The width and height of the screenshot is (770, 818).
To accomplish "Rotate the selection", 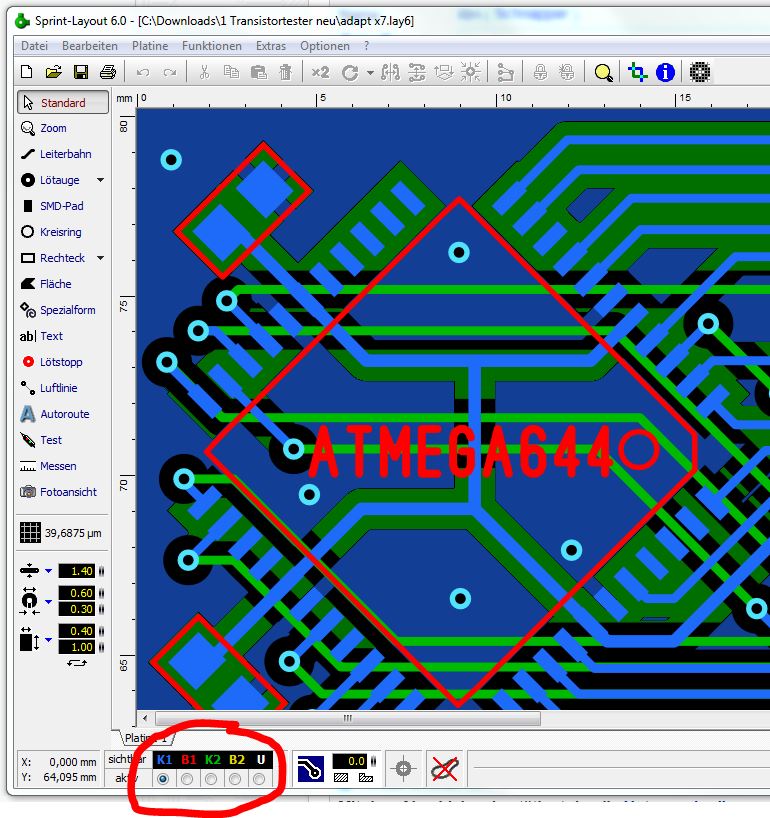I will coord(350,73).
